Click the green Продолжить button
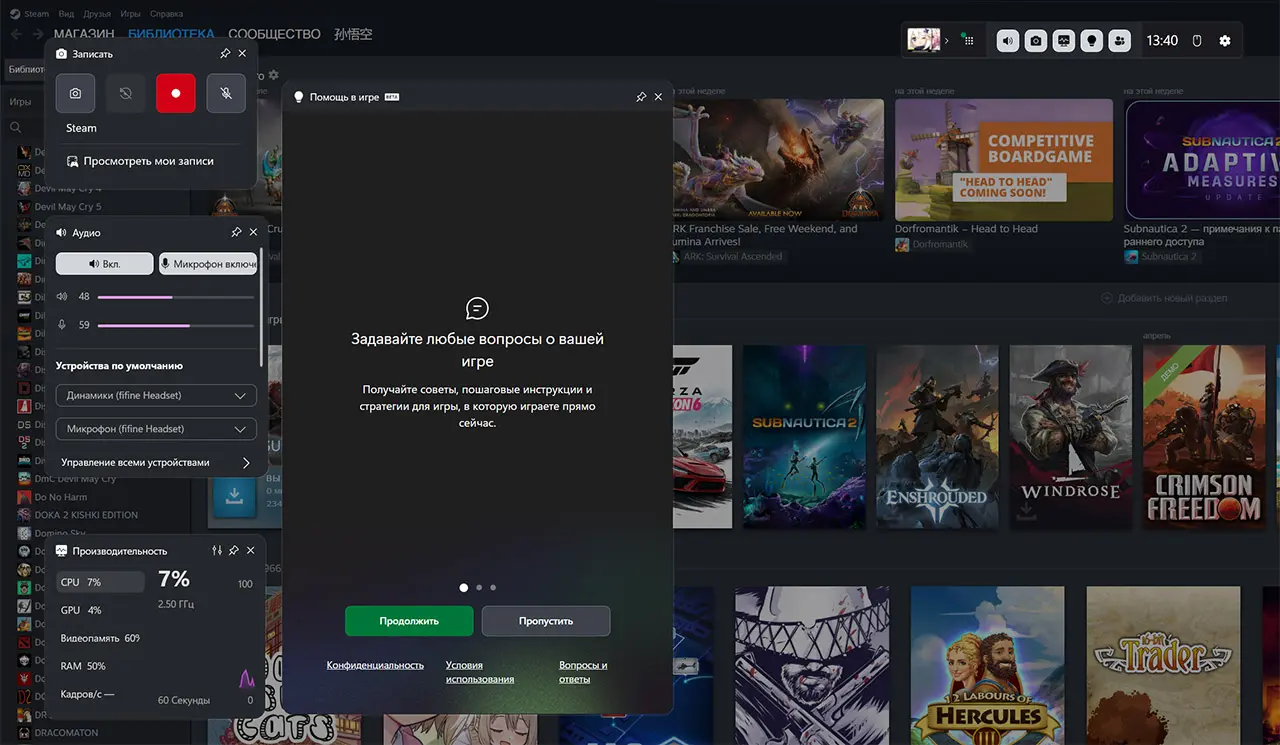 click(409, 621)
